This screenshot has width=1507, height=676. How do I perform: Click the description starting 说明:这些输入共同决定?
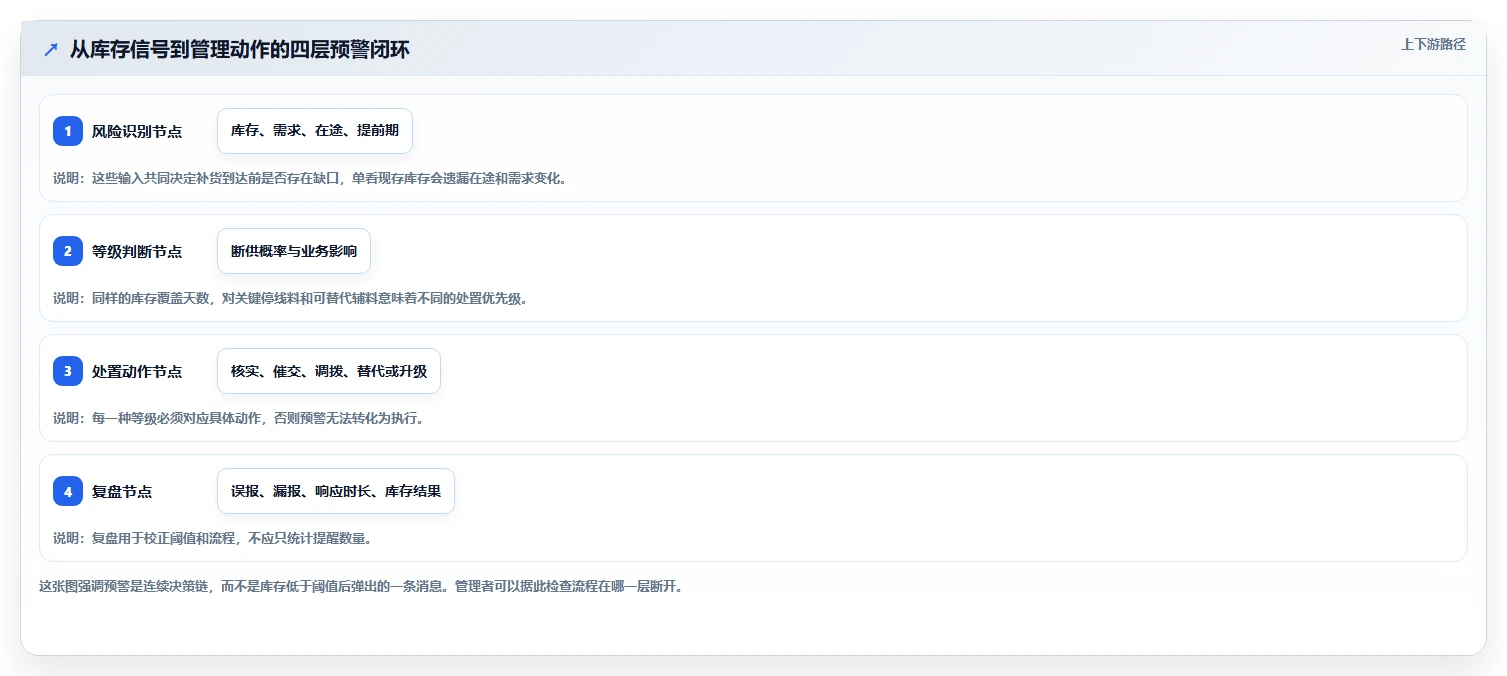[310, 178]
